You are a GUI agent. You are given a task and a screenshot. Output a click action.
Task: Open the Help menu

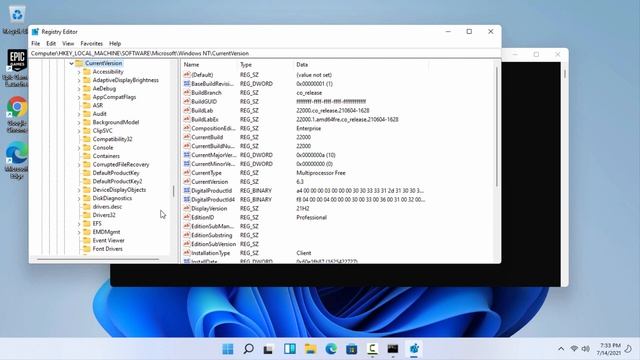(x=115, y=43)
